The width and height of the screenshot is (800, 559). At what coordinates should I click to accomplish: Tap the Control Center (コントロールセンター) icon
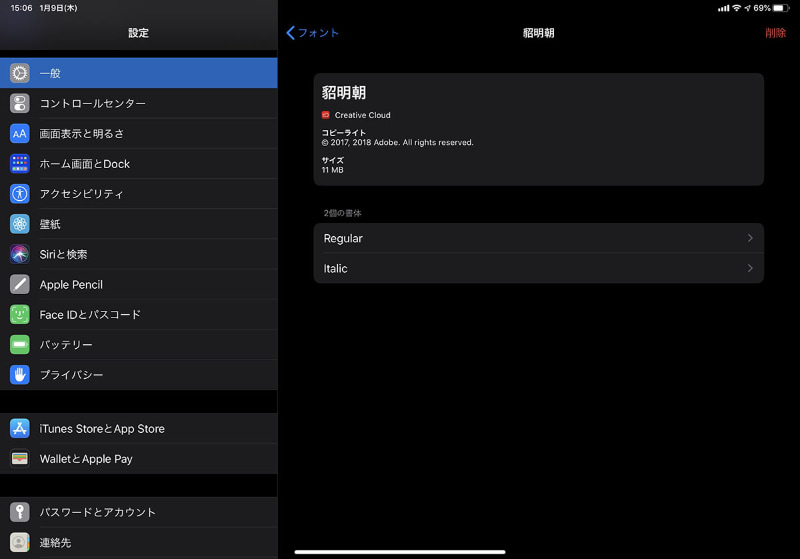(x=19, y=103)
